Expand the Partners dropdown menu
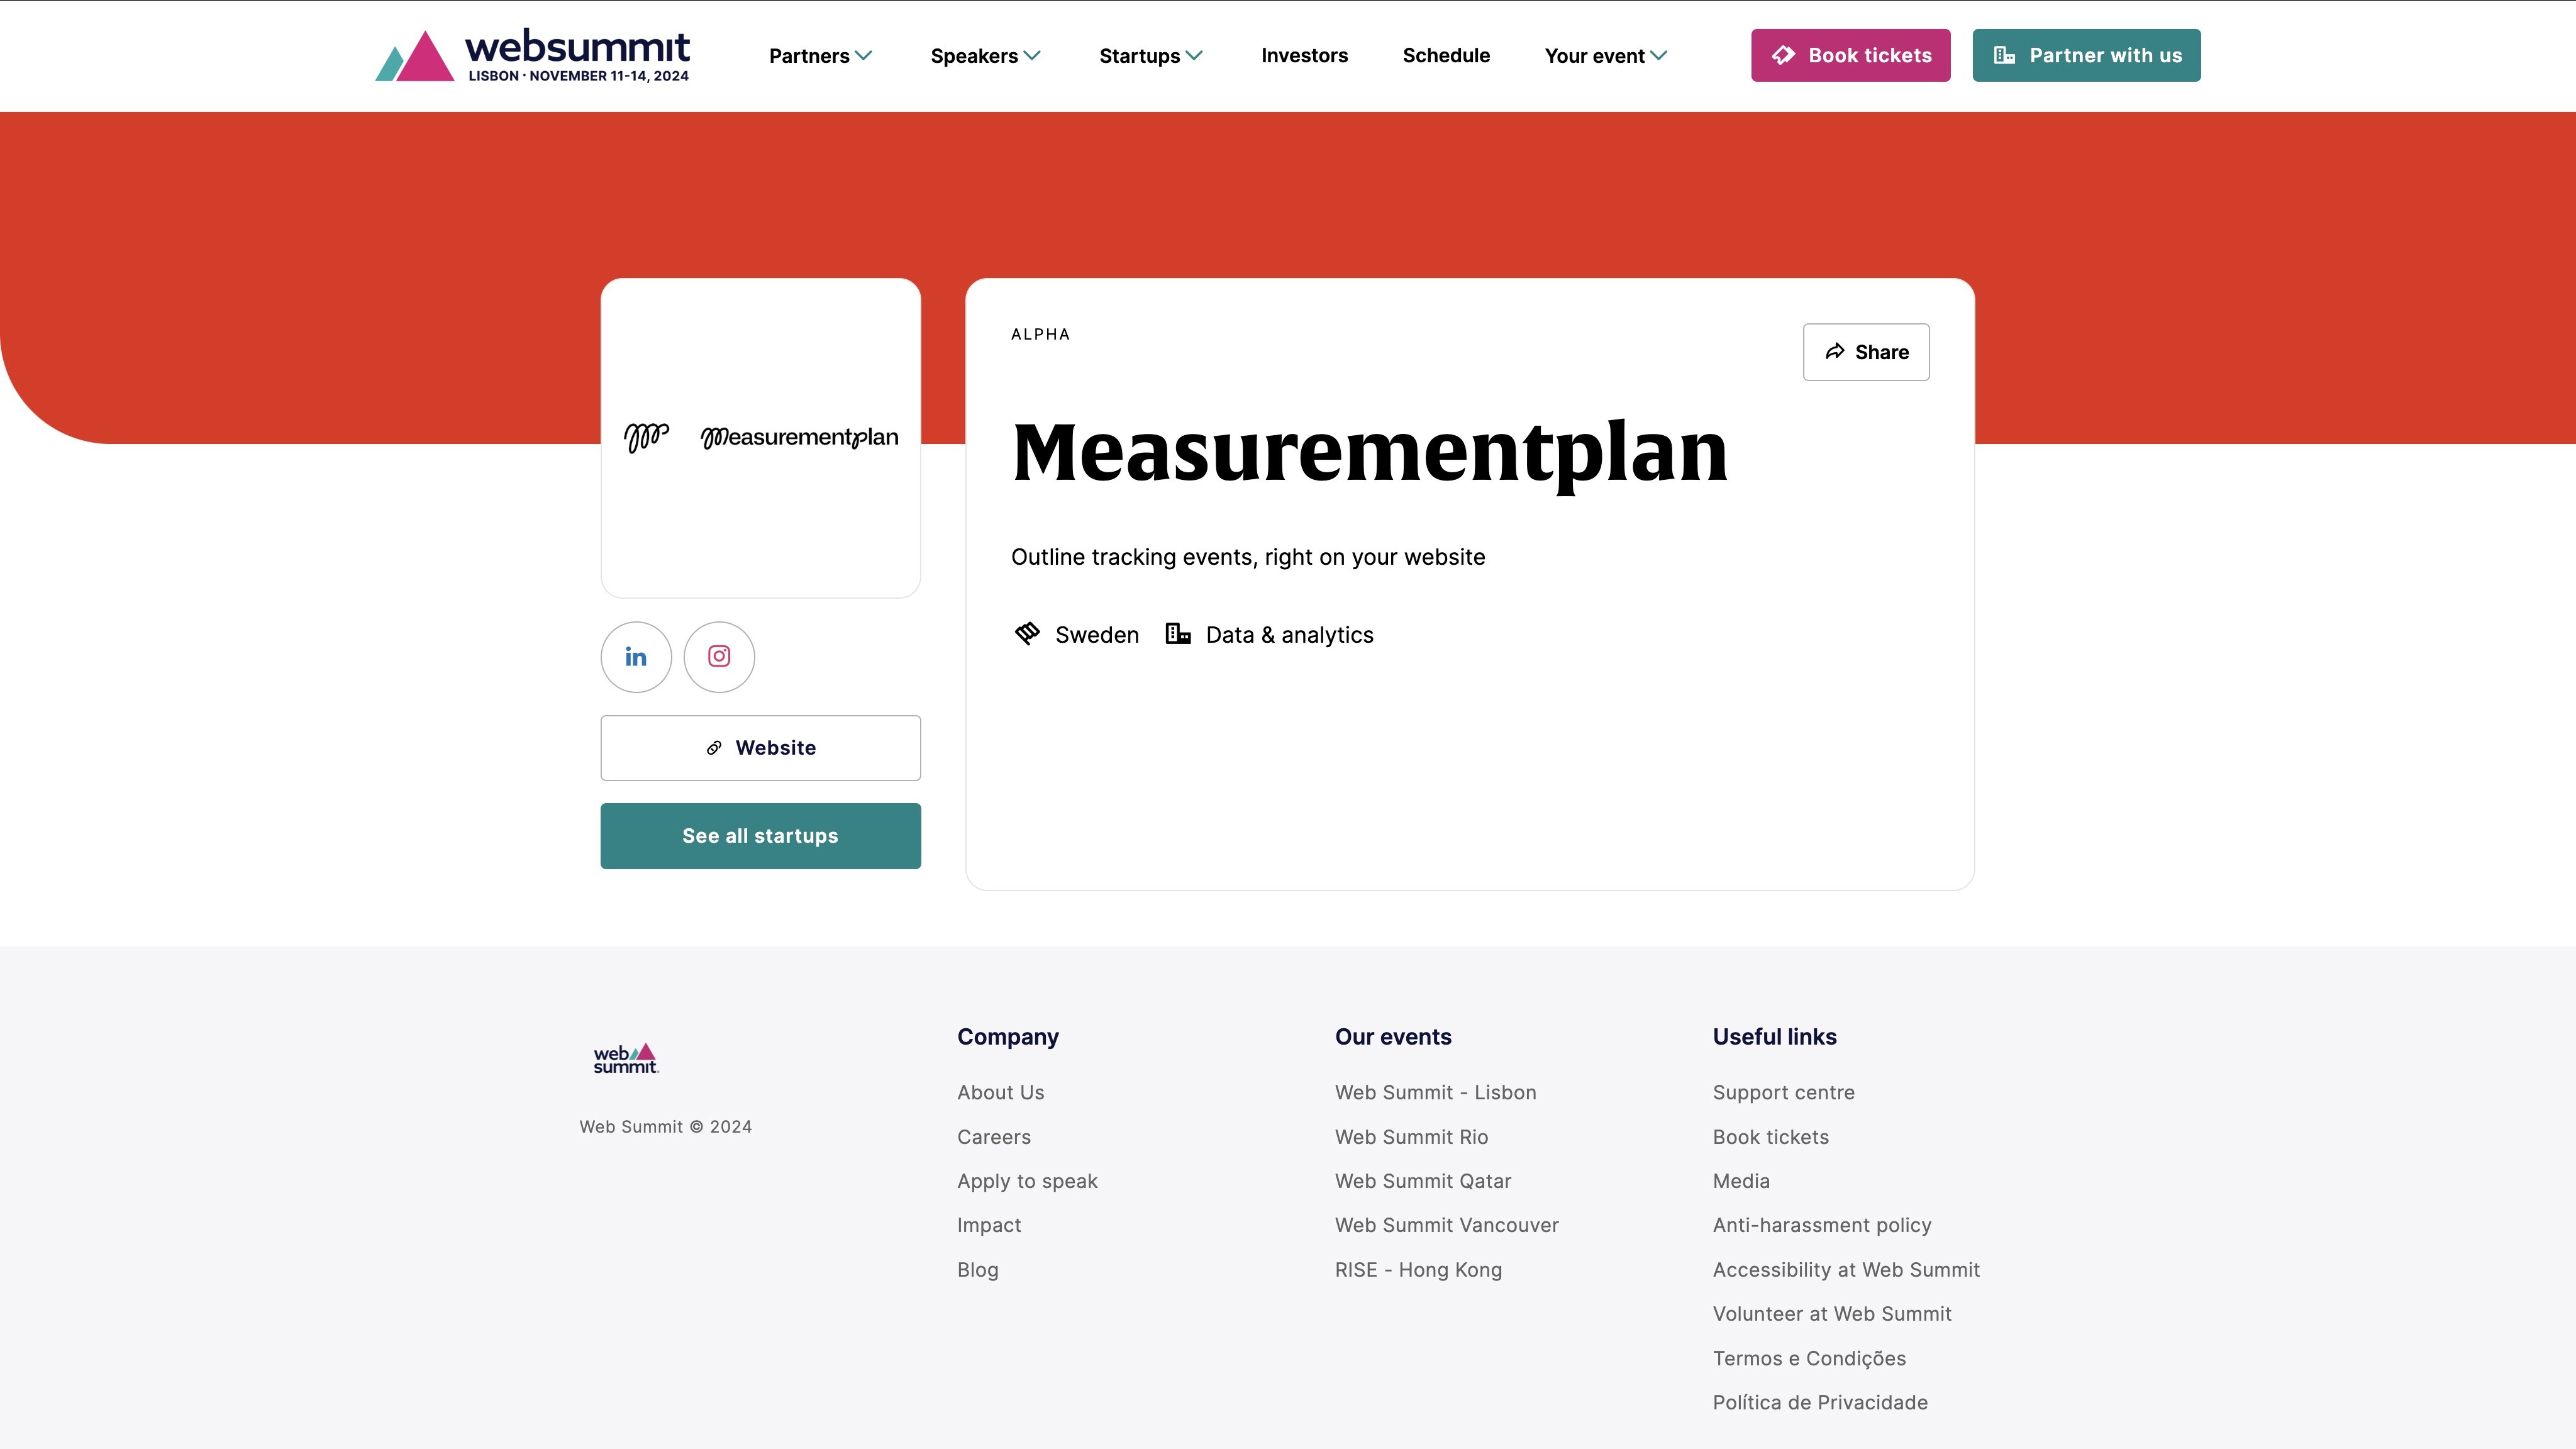Viewport: 2576px width, 1449px height. click(819, 55)
